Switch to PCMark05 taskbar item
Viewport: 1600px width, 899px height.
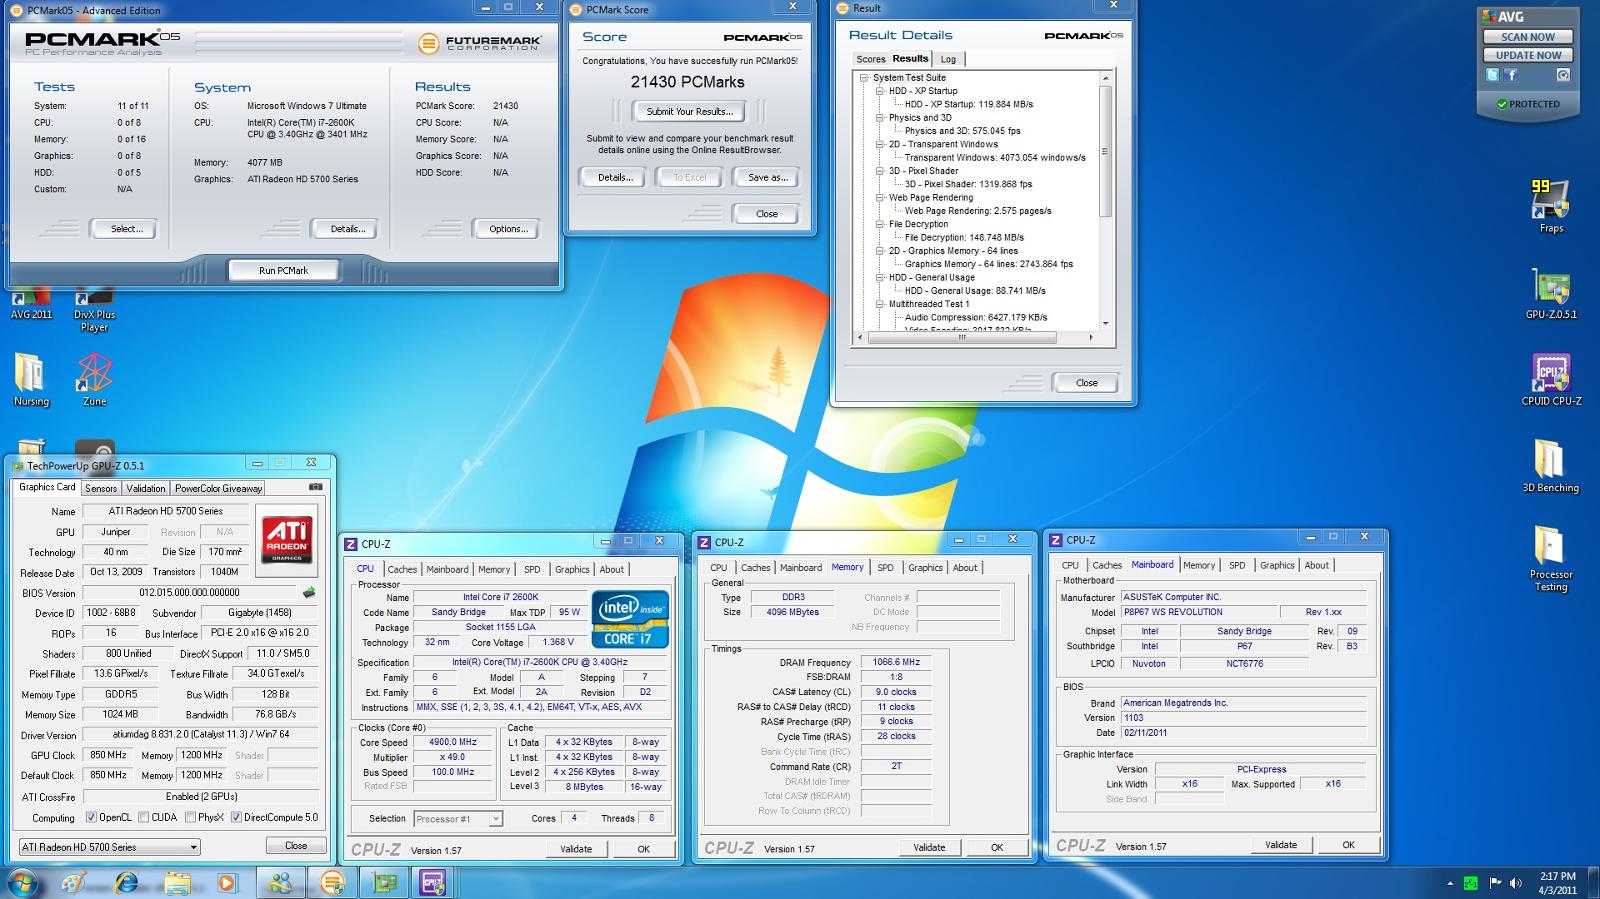(332, 882)
